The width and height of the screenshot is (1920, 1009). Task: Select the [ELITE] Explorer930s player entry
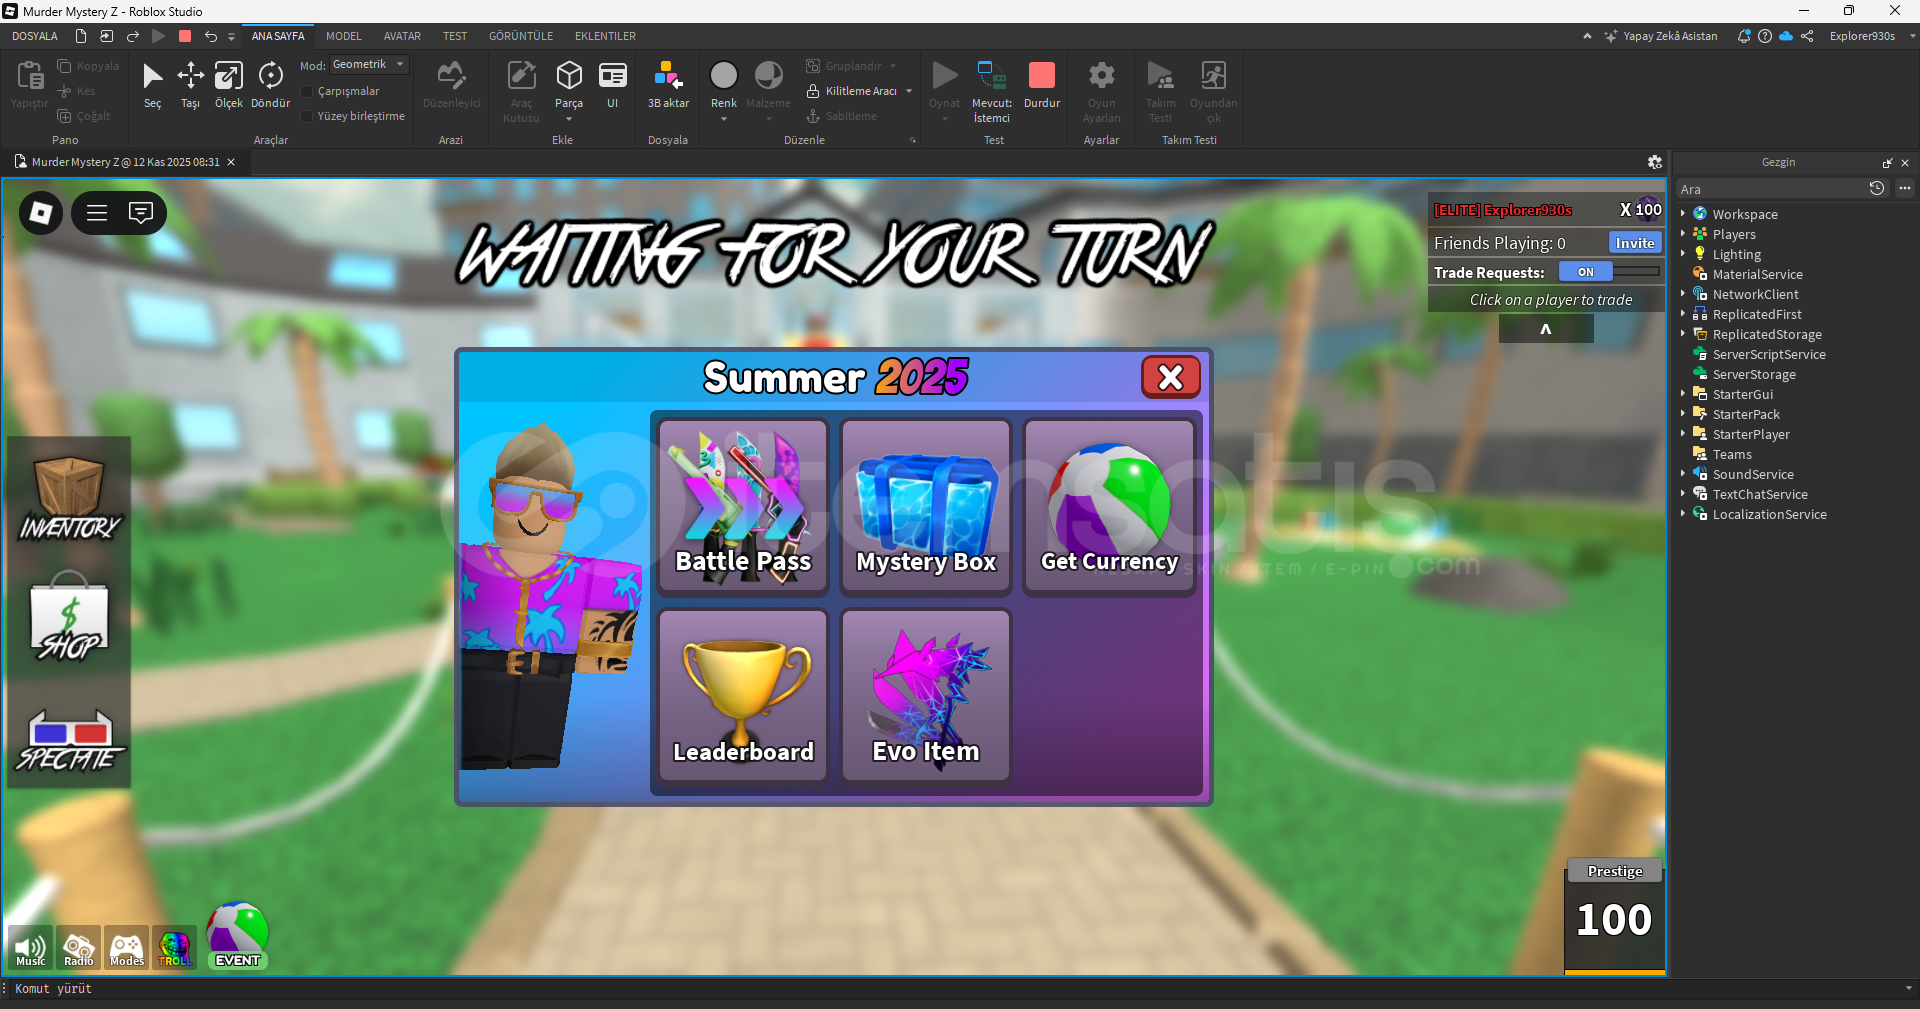point(1546,210)
